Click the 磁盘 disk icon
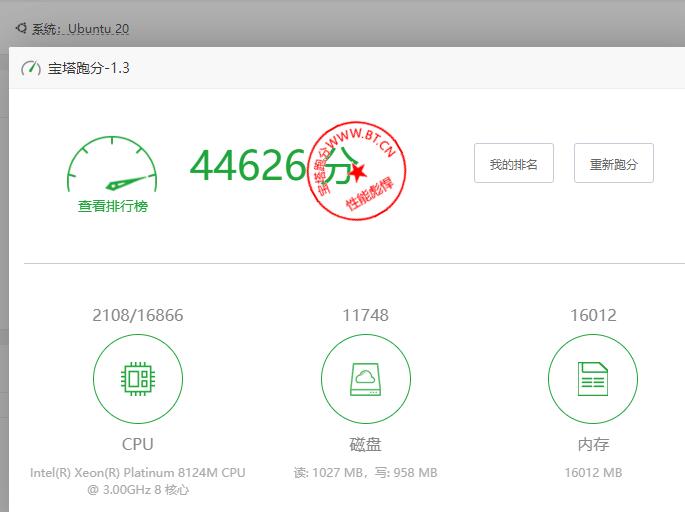This screenshot has width=685, height=512. coord(366,379)
